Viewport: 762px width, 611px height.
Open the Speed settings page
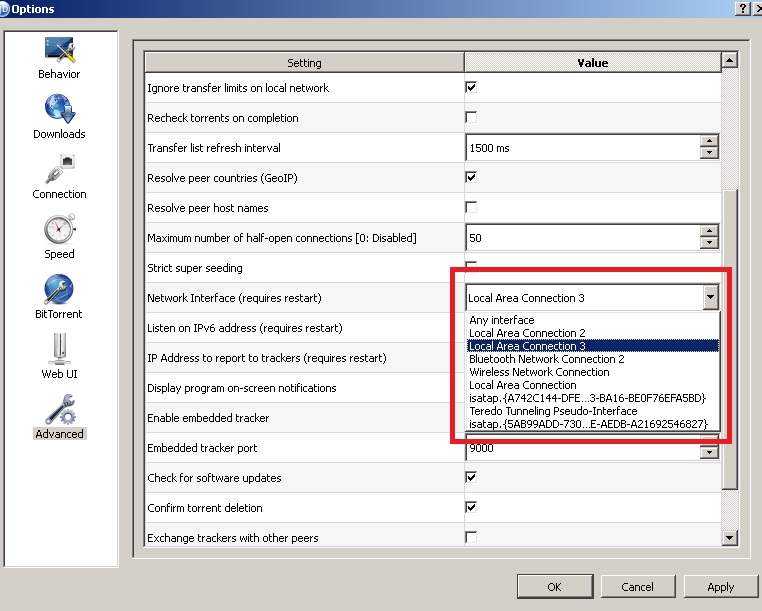click(x=59, y=237)
